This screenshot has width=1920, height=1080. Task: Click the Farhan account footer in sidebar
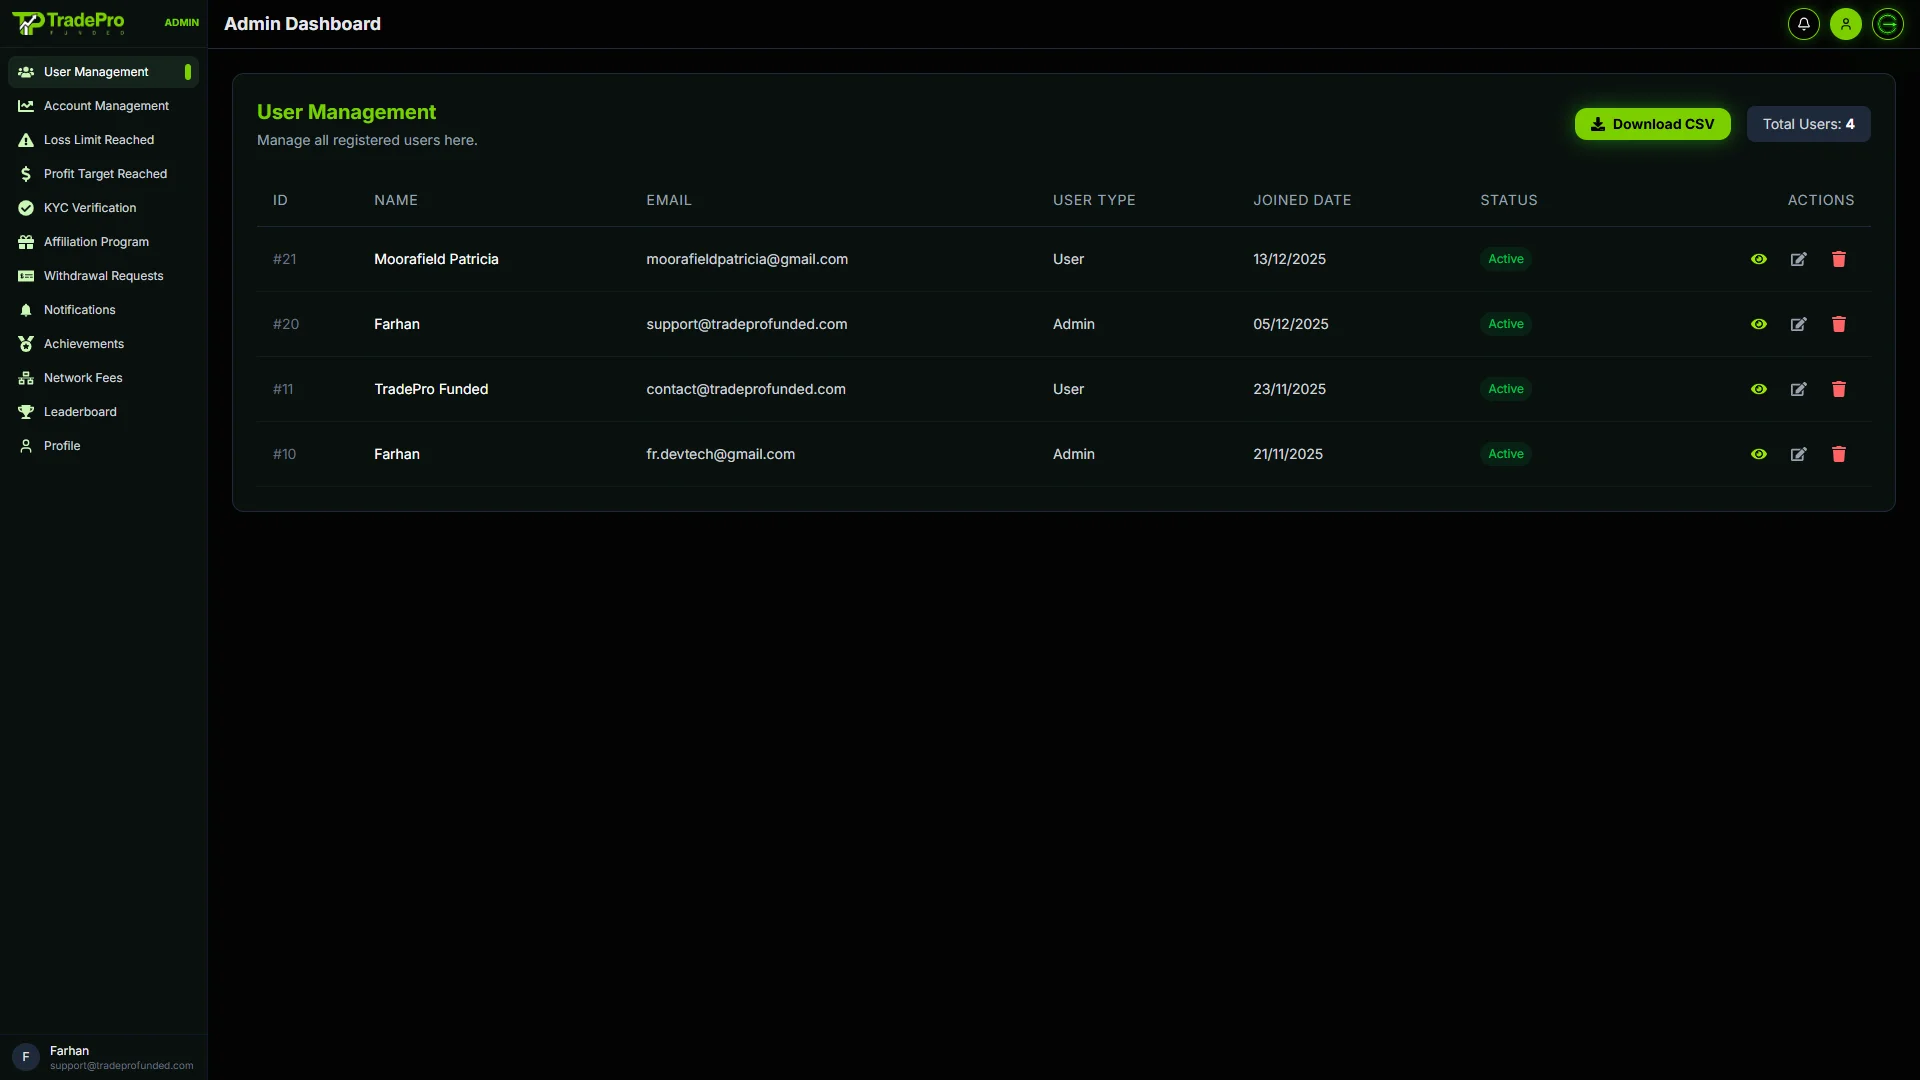(103, 1057)
